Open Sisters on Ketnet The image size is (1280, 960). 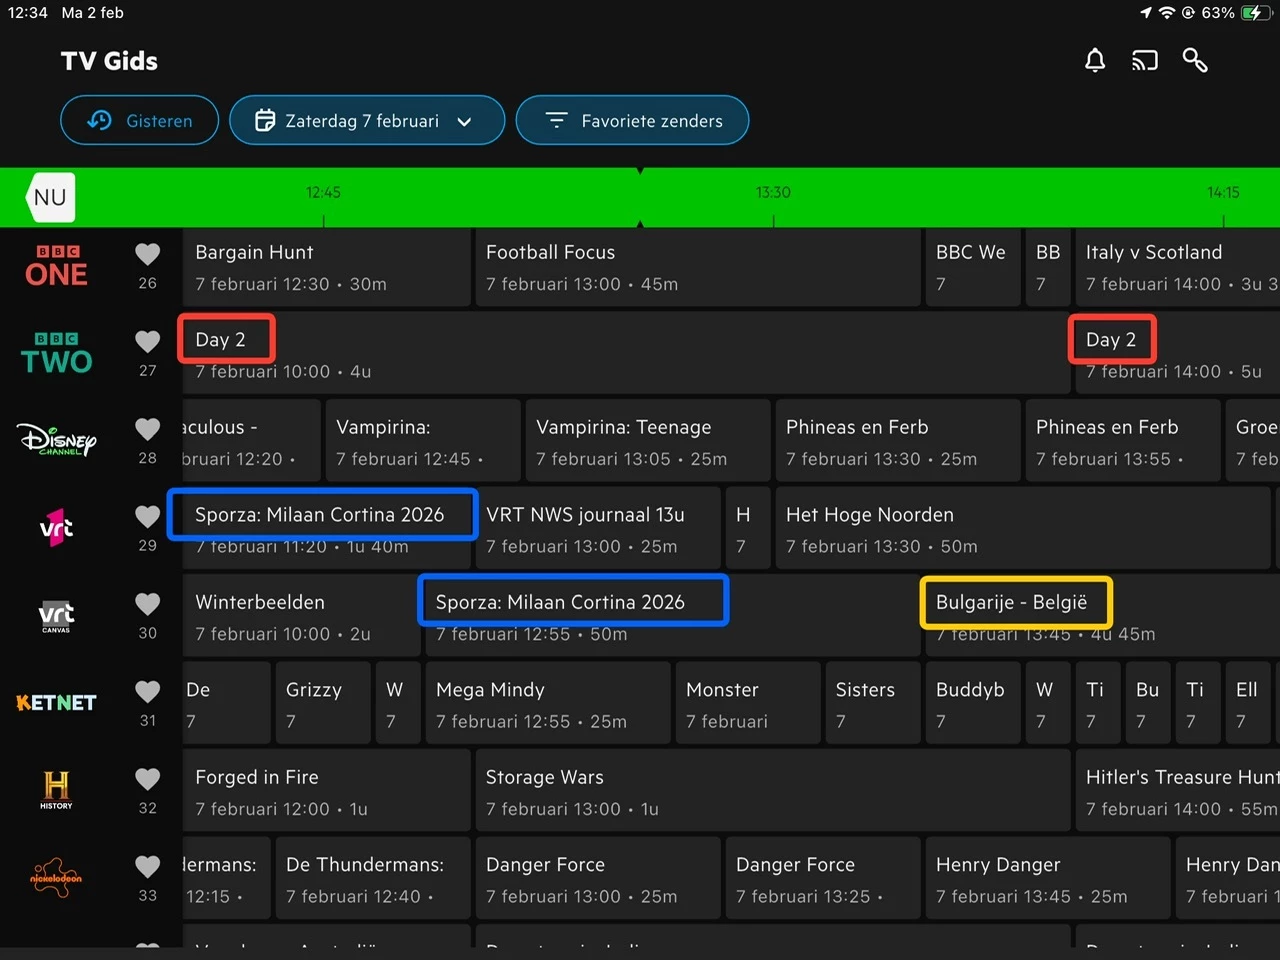pos(873,705)
